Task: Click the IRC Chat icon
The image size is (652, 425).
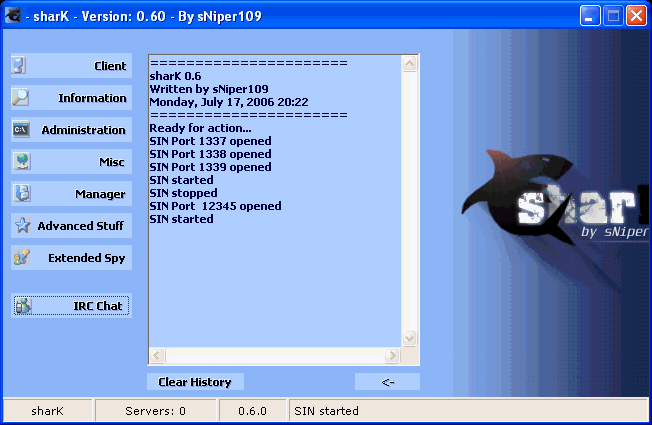Action: 21,306
